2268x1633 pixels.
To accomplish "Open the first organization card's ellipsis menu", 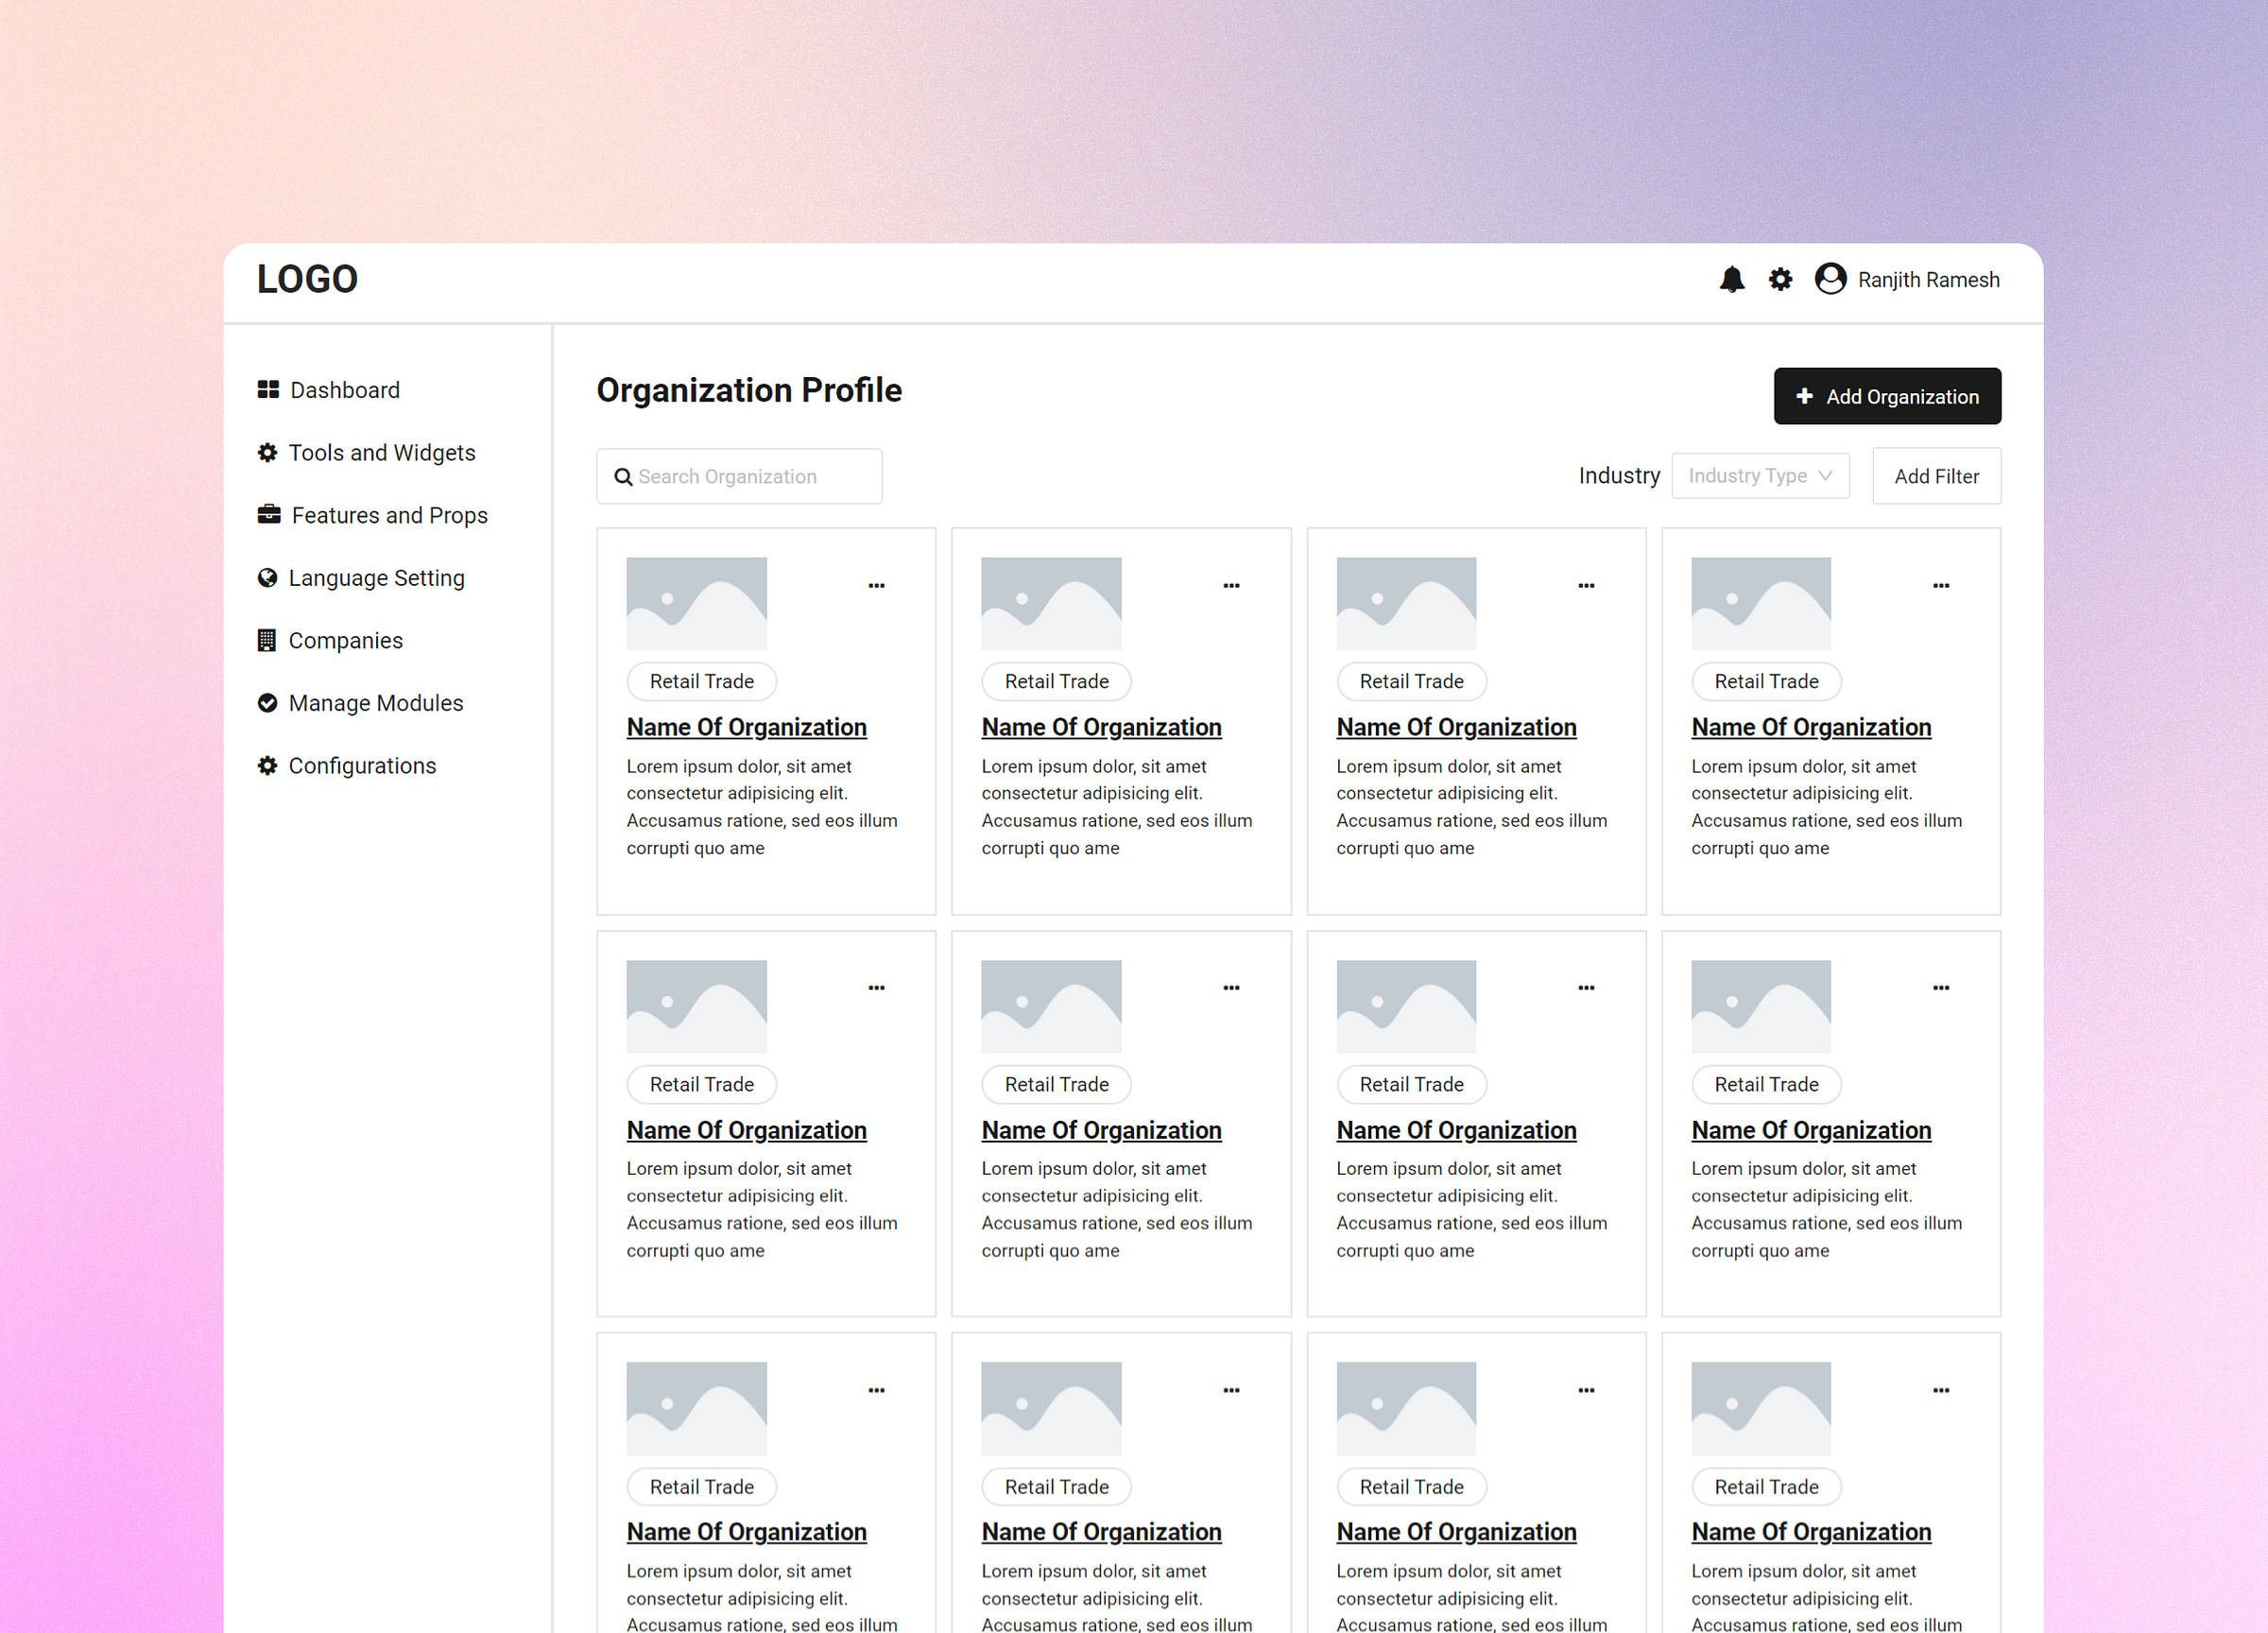I will (x=876, y=585).
